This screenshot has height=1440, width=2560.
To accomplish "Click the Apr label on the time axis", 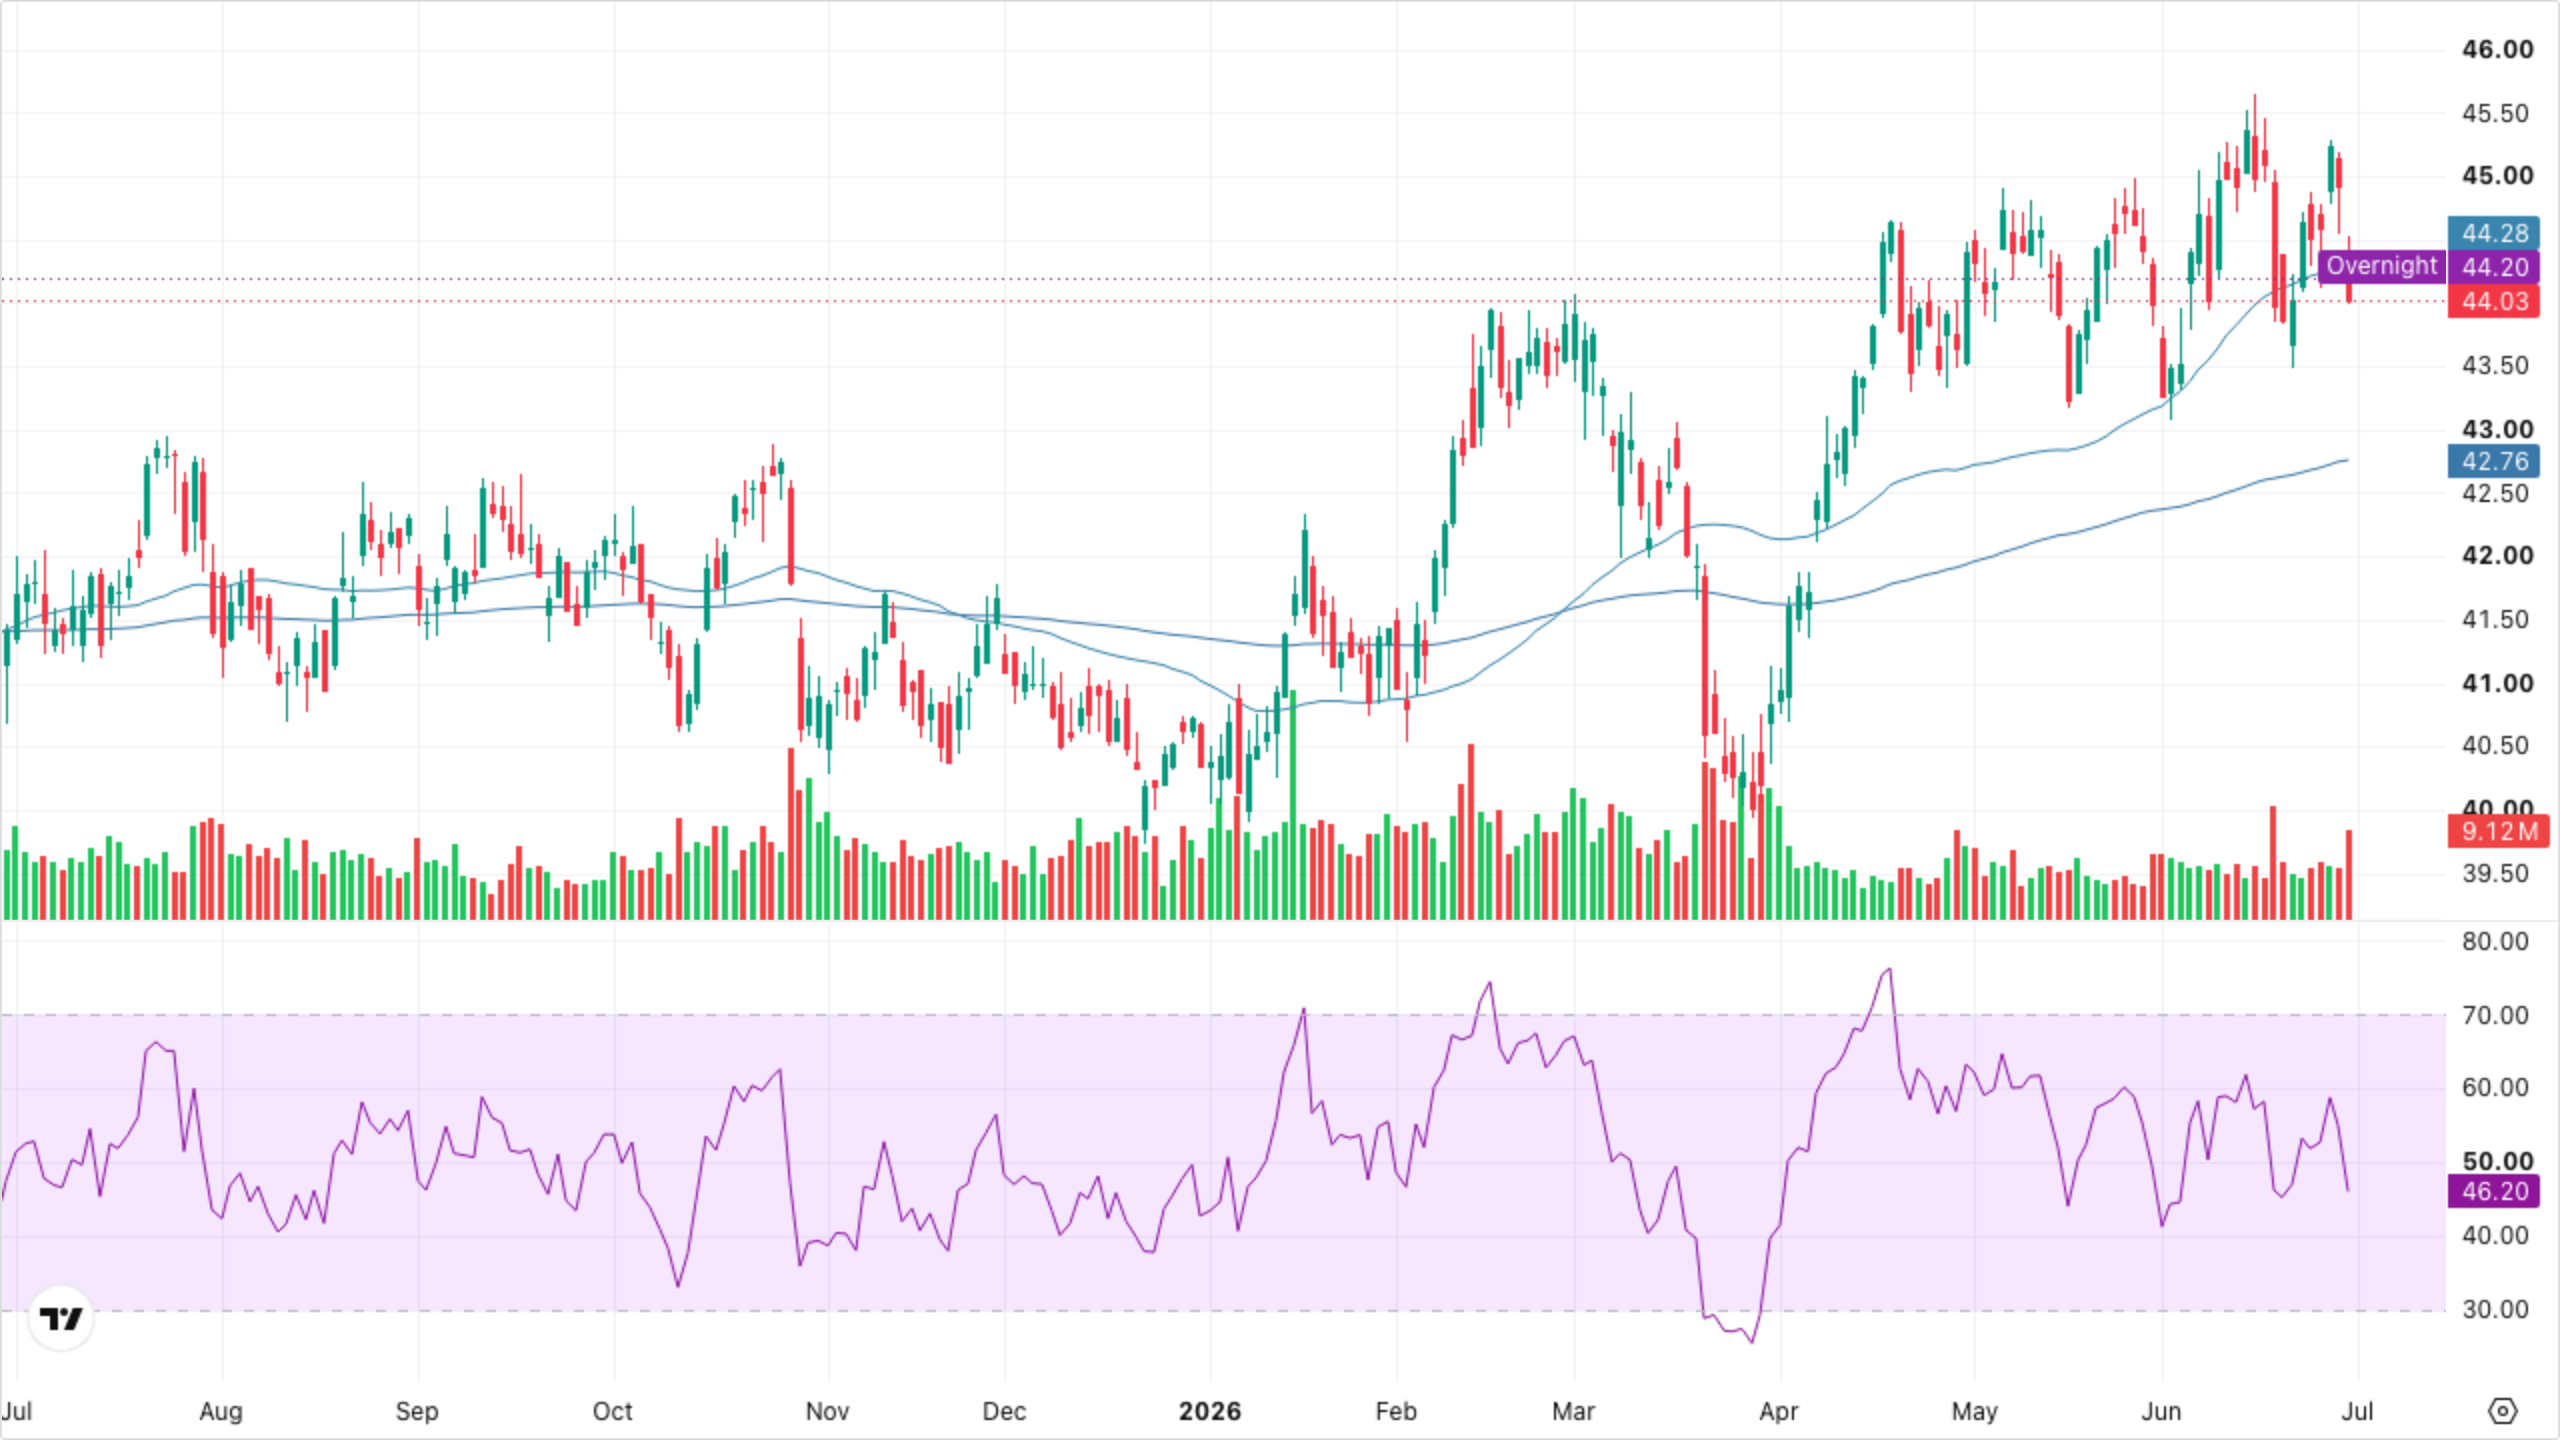I will (x=1779, y=1411).
